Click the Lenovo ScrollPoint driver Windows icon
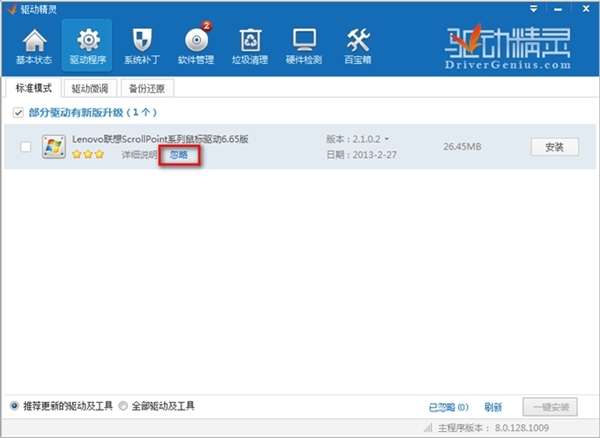 [x=54, y=147]
